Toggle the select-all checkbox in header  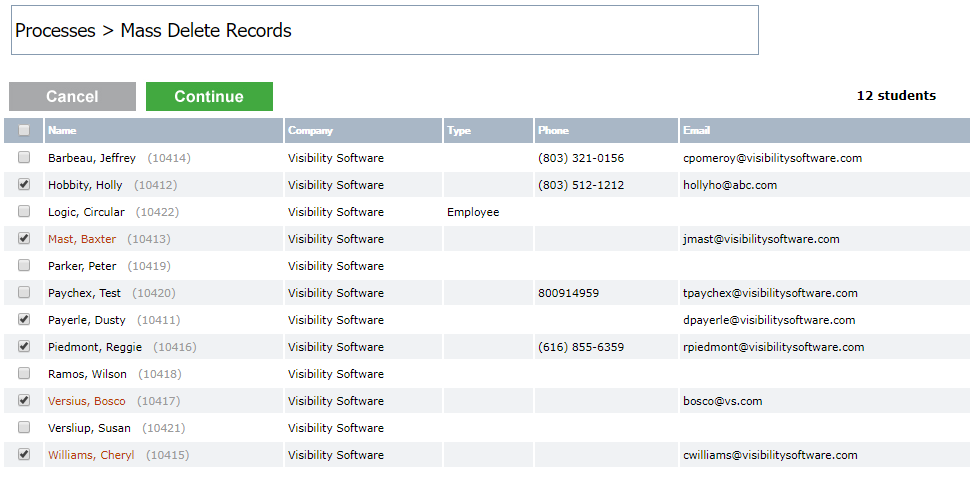(x=24, y=130)
